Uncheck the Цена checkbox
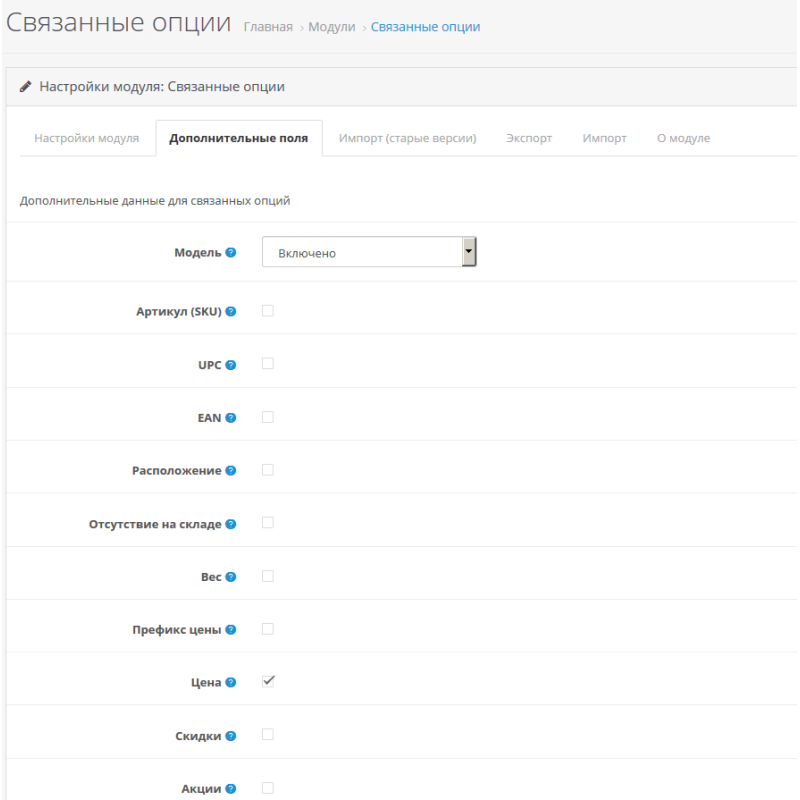 tap(268, 681)
